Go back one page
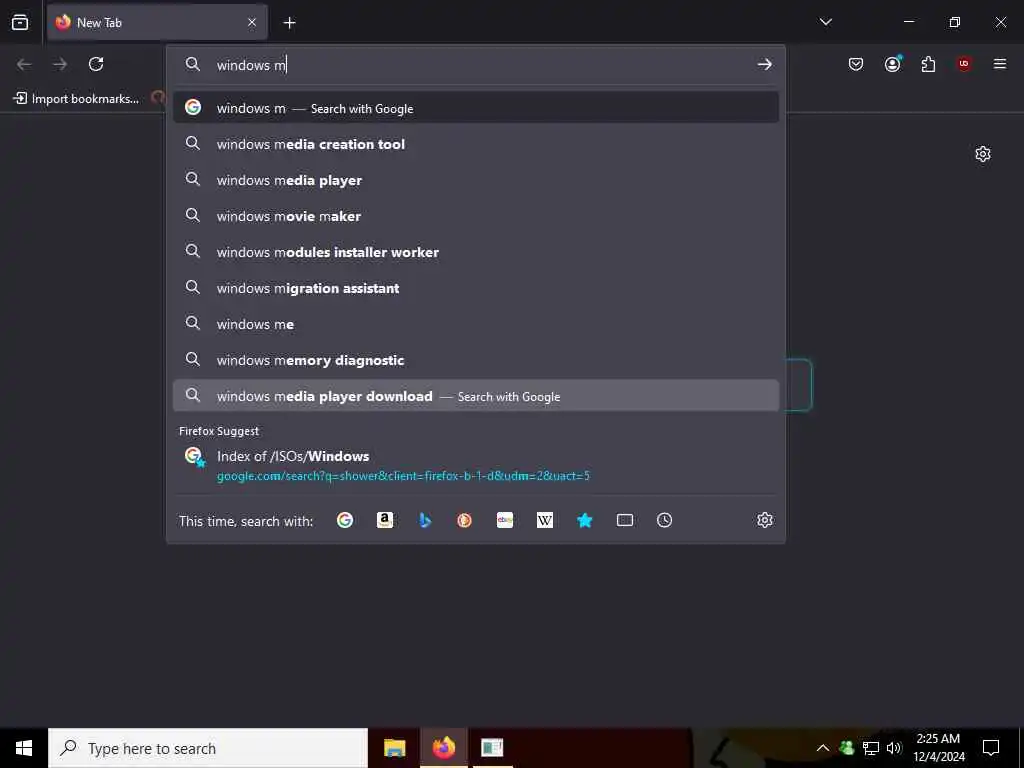 click(24, 64)
